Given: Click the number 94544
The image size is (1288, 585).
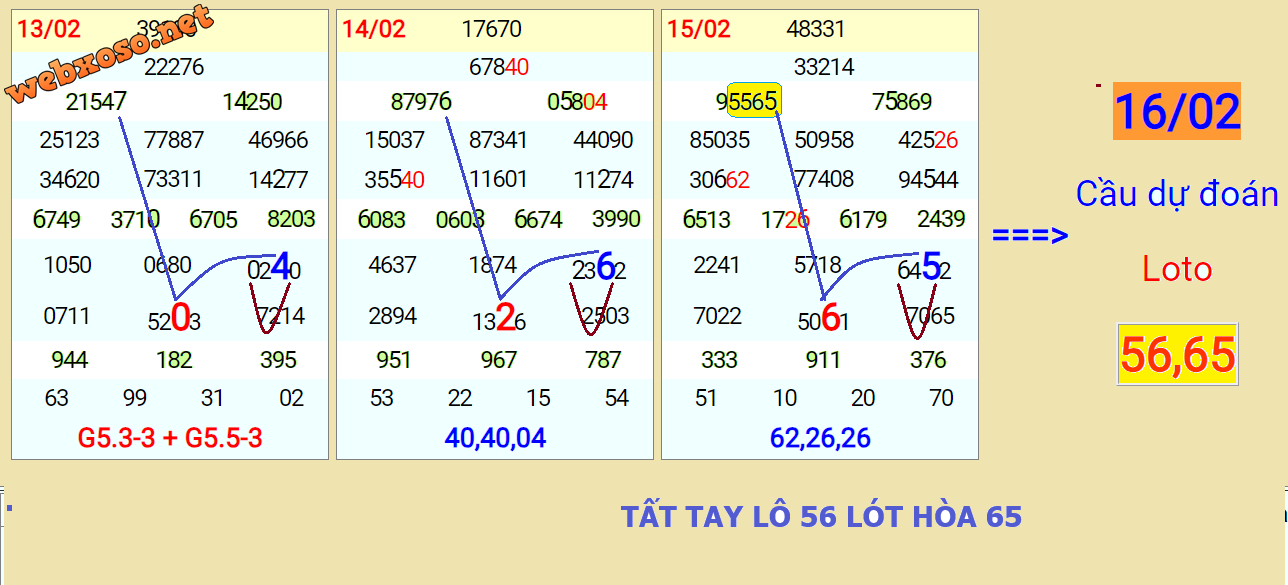Looking at the screenshot, I should tap(928, 180).
